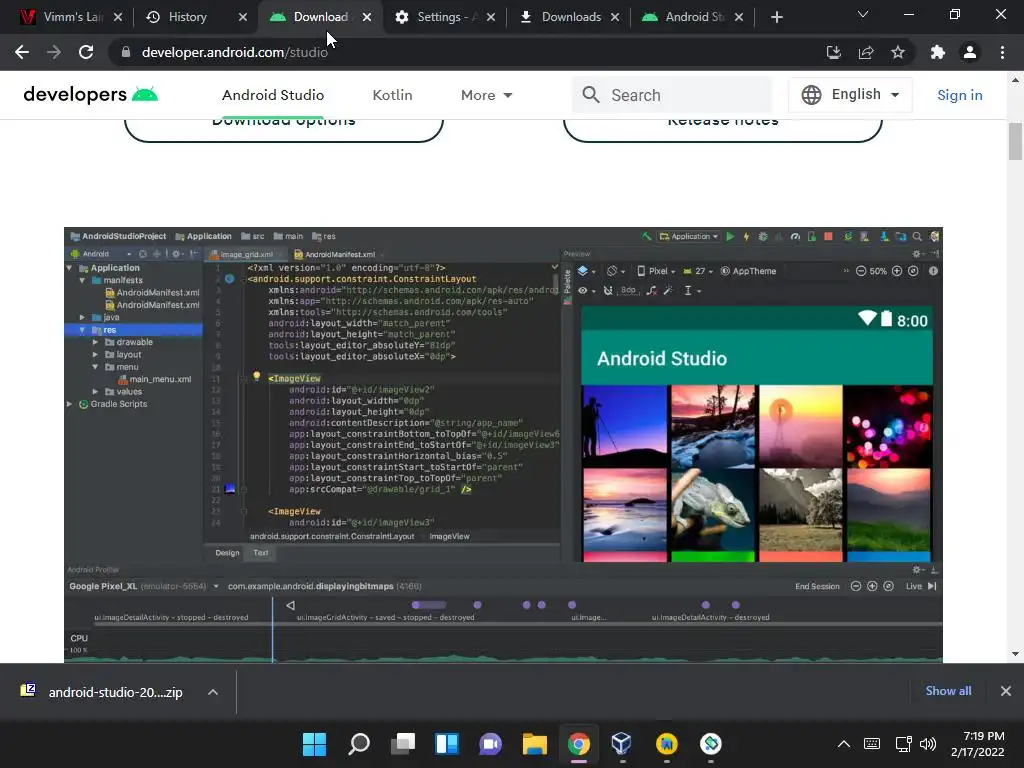The height and width of the screenshot is (768, 1024).
Task: Open the volume speaker tray icon
Action: 927,744
